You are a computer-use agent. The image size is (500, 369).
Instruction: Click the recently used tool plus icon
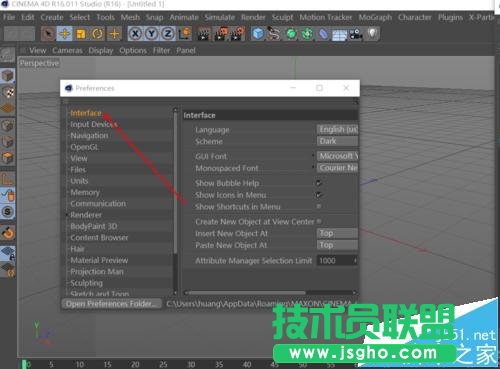[114, 34]
